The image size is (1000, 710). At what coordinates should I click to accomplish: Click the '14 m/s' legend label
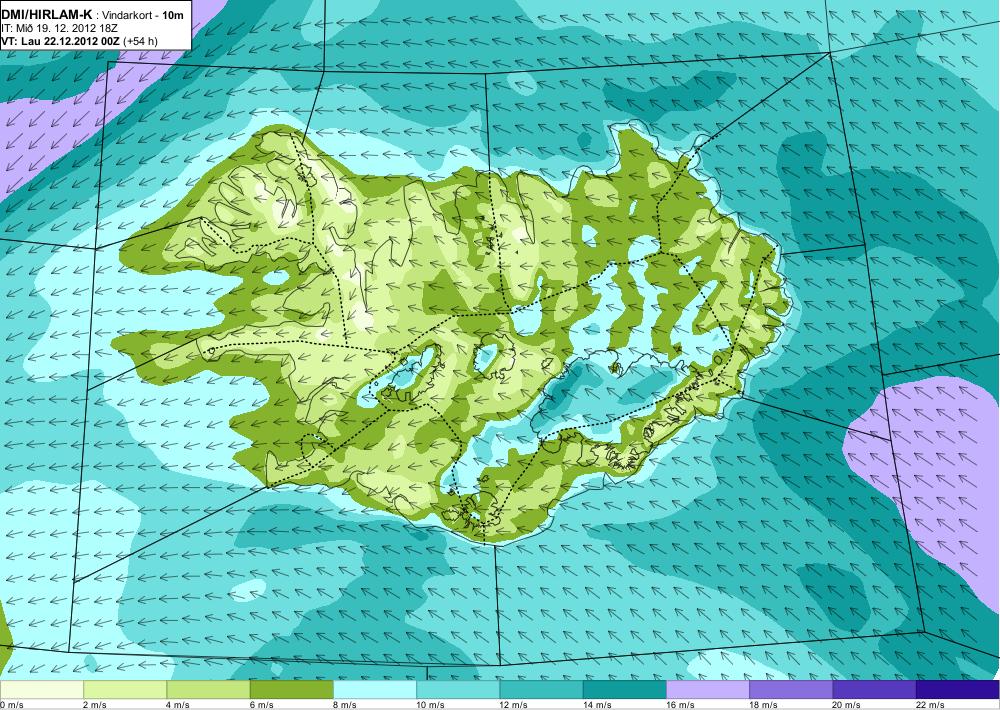pyautogui.click(x=597, y=705)
